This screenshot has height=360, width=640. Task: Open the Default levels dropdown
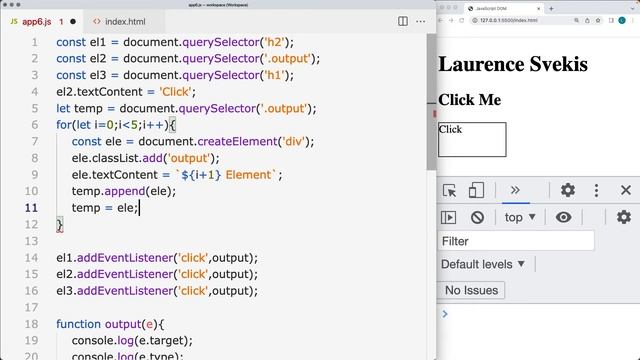point(482,264)
